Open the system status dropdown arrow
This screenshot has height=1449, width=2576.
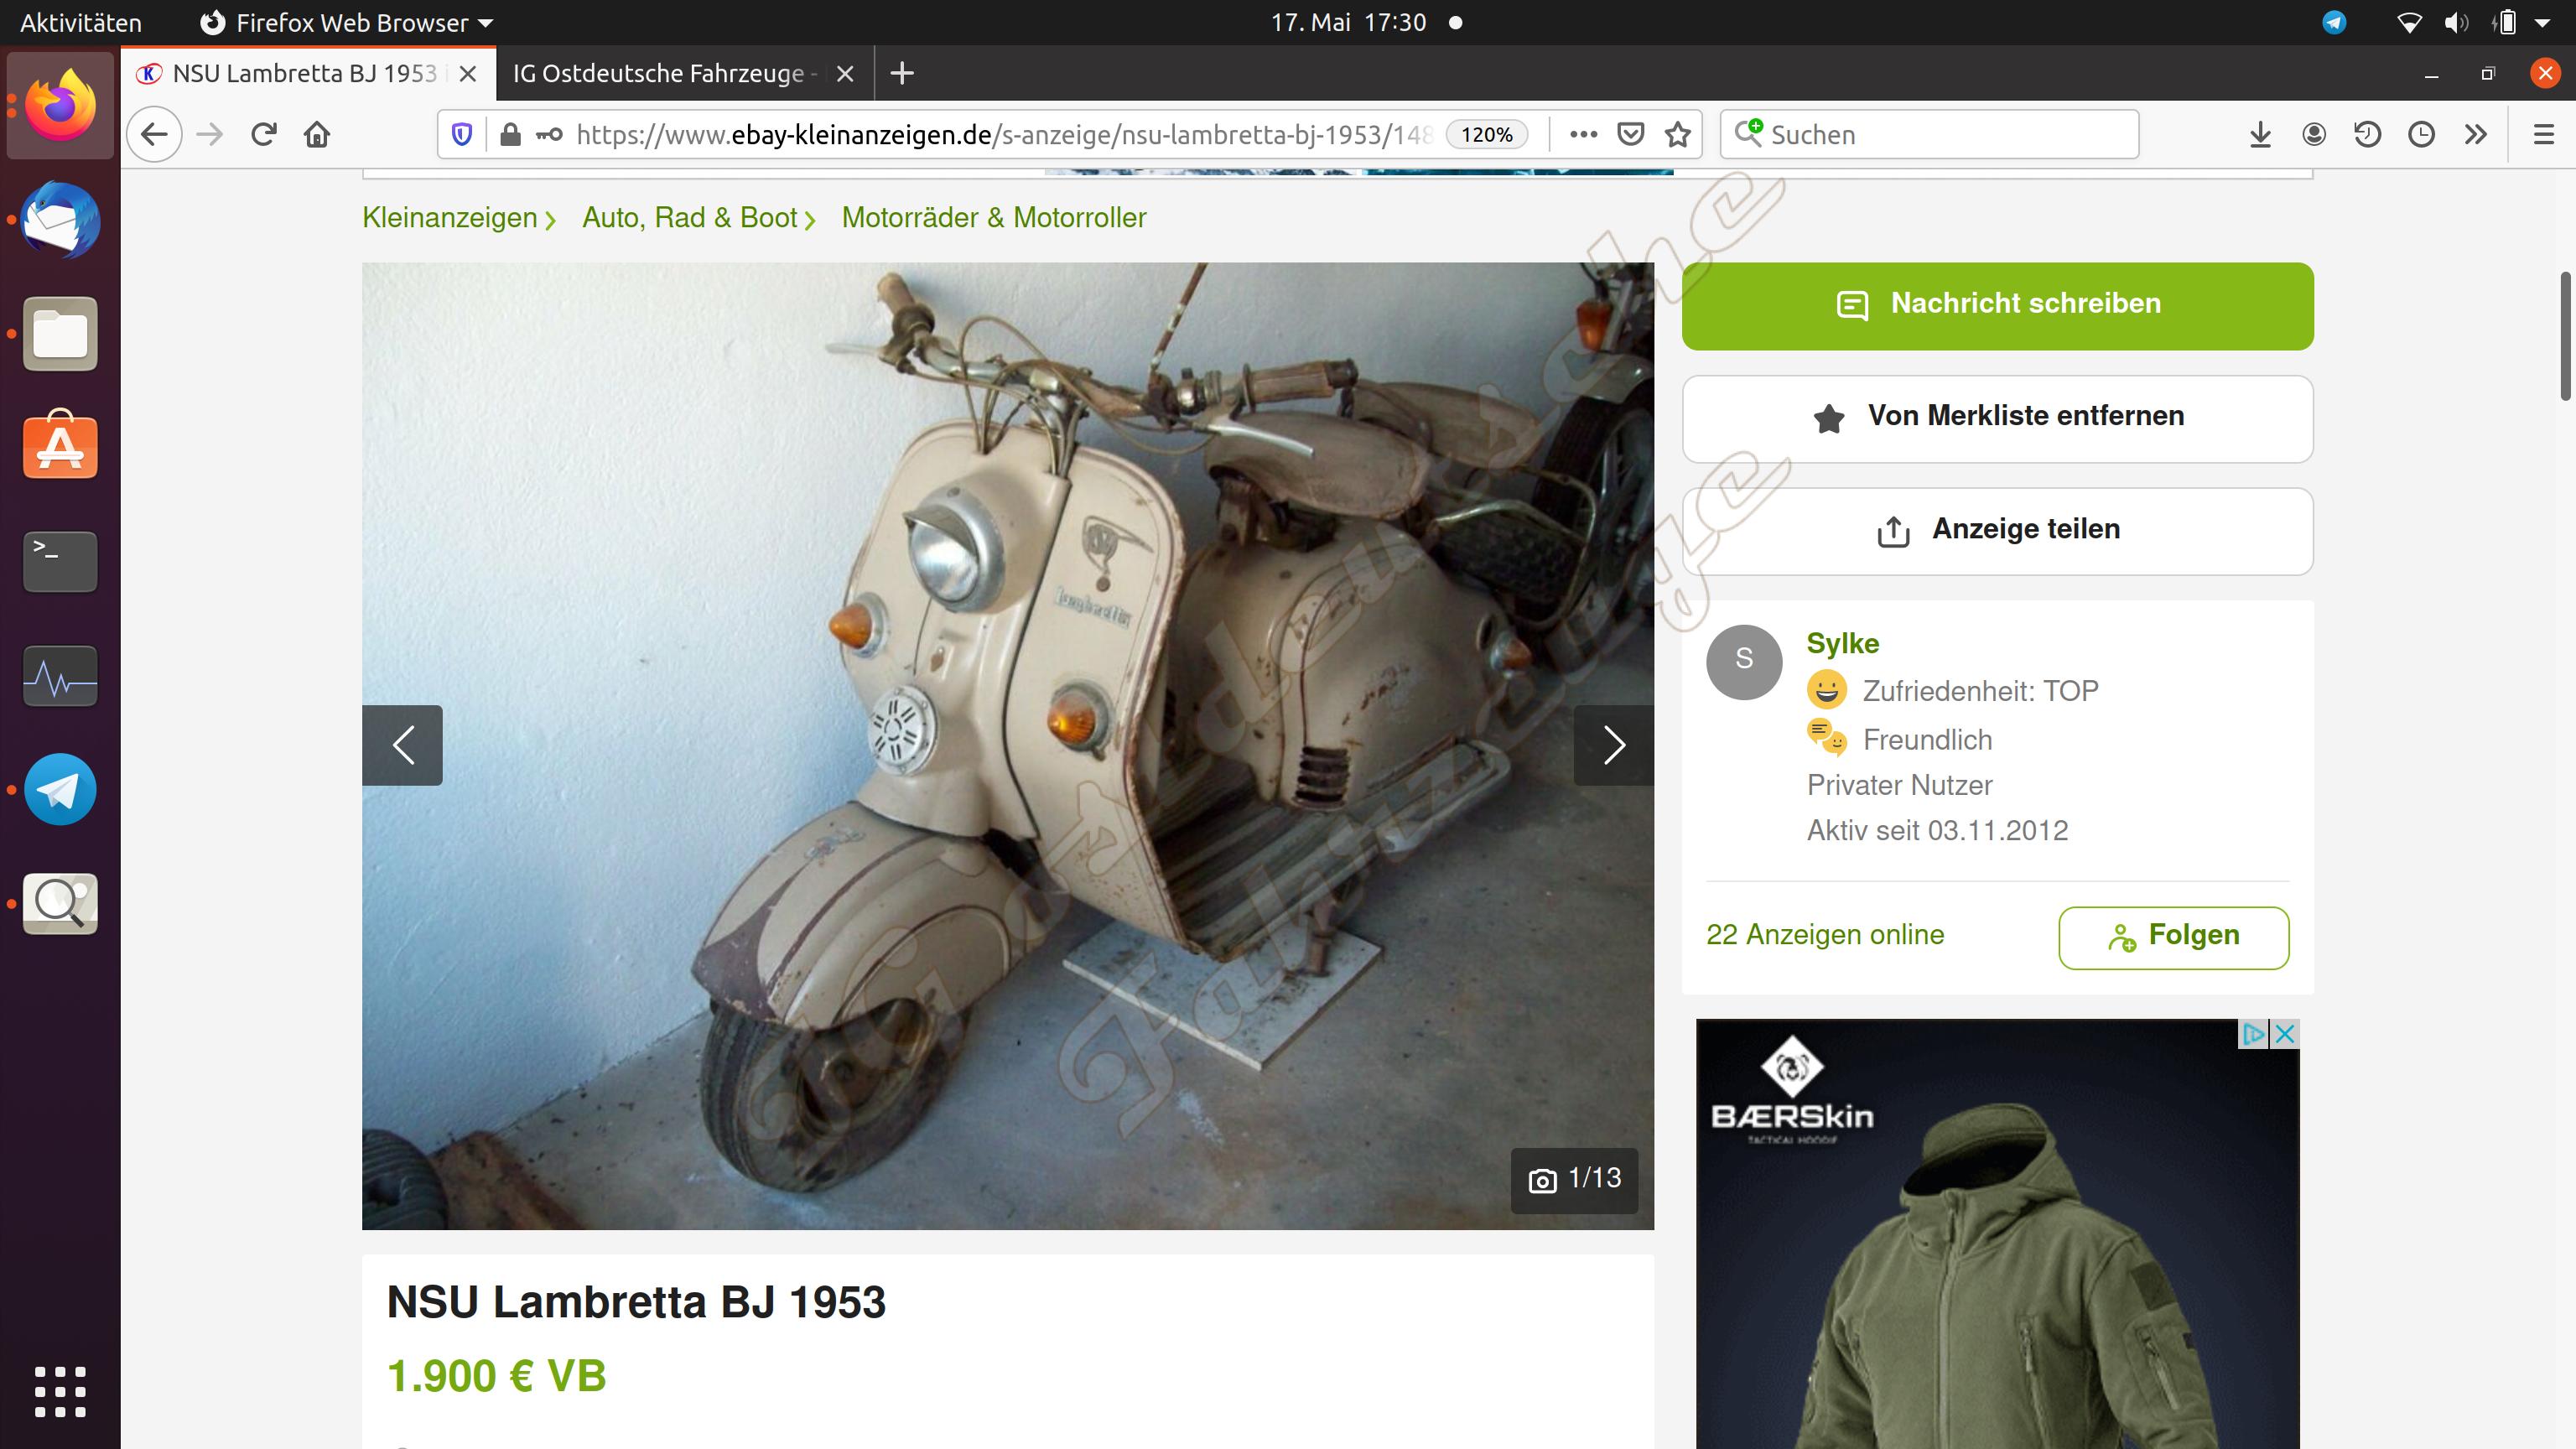[x=2543, y=22]
